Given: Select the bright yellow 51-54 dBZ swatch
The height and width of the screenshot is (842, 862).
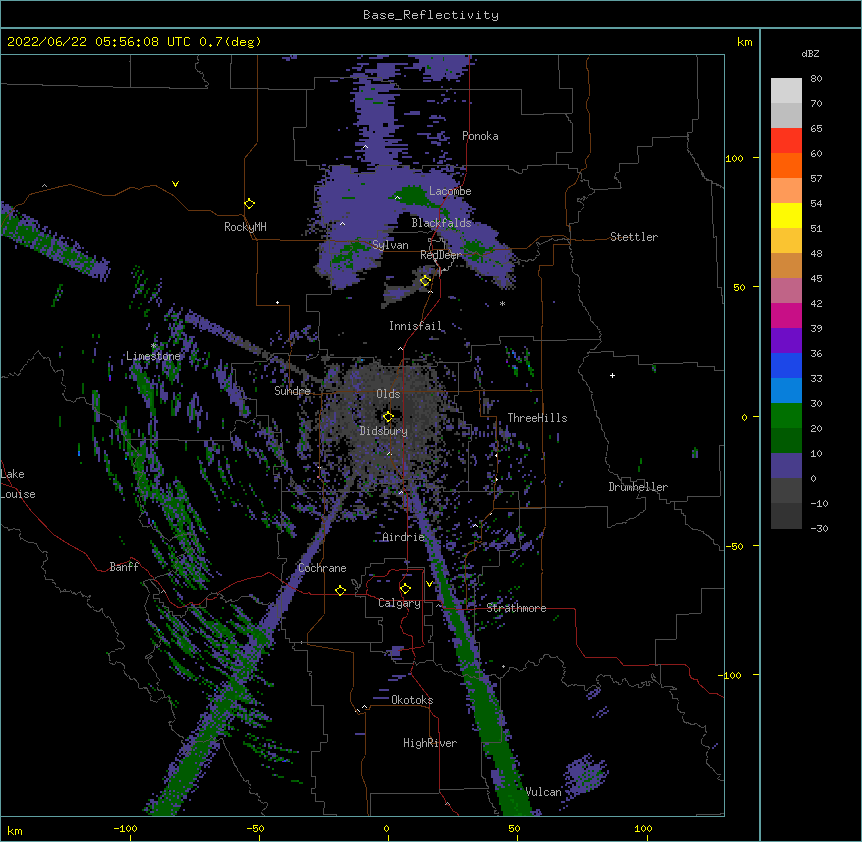Looking at the screenshot, I should (786, 215).
